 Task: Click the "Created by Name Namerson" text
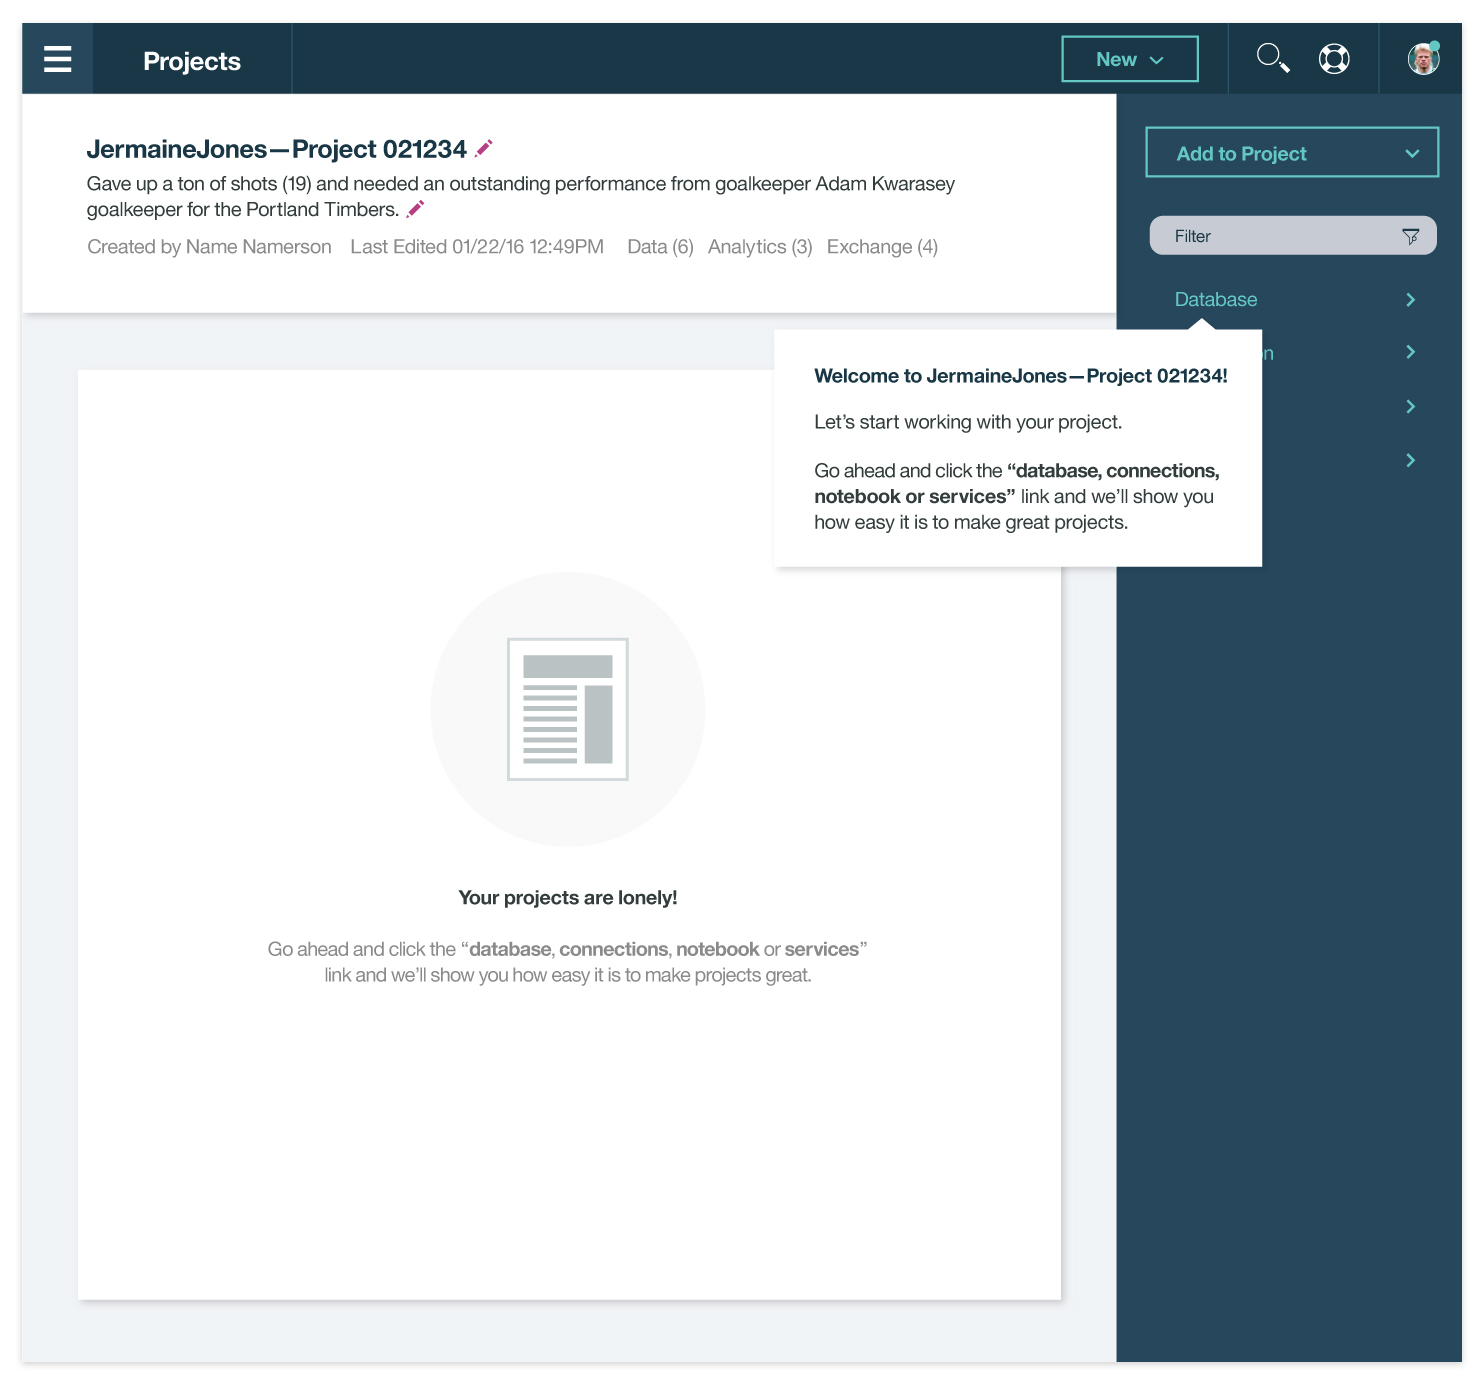coord(209,247)
